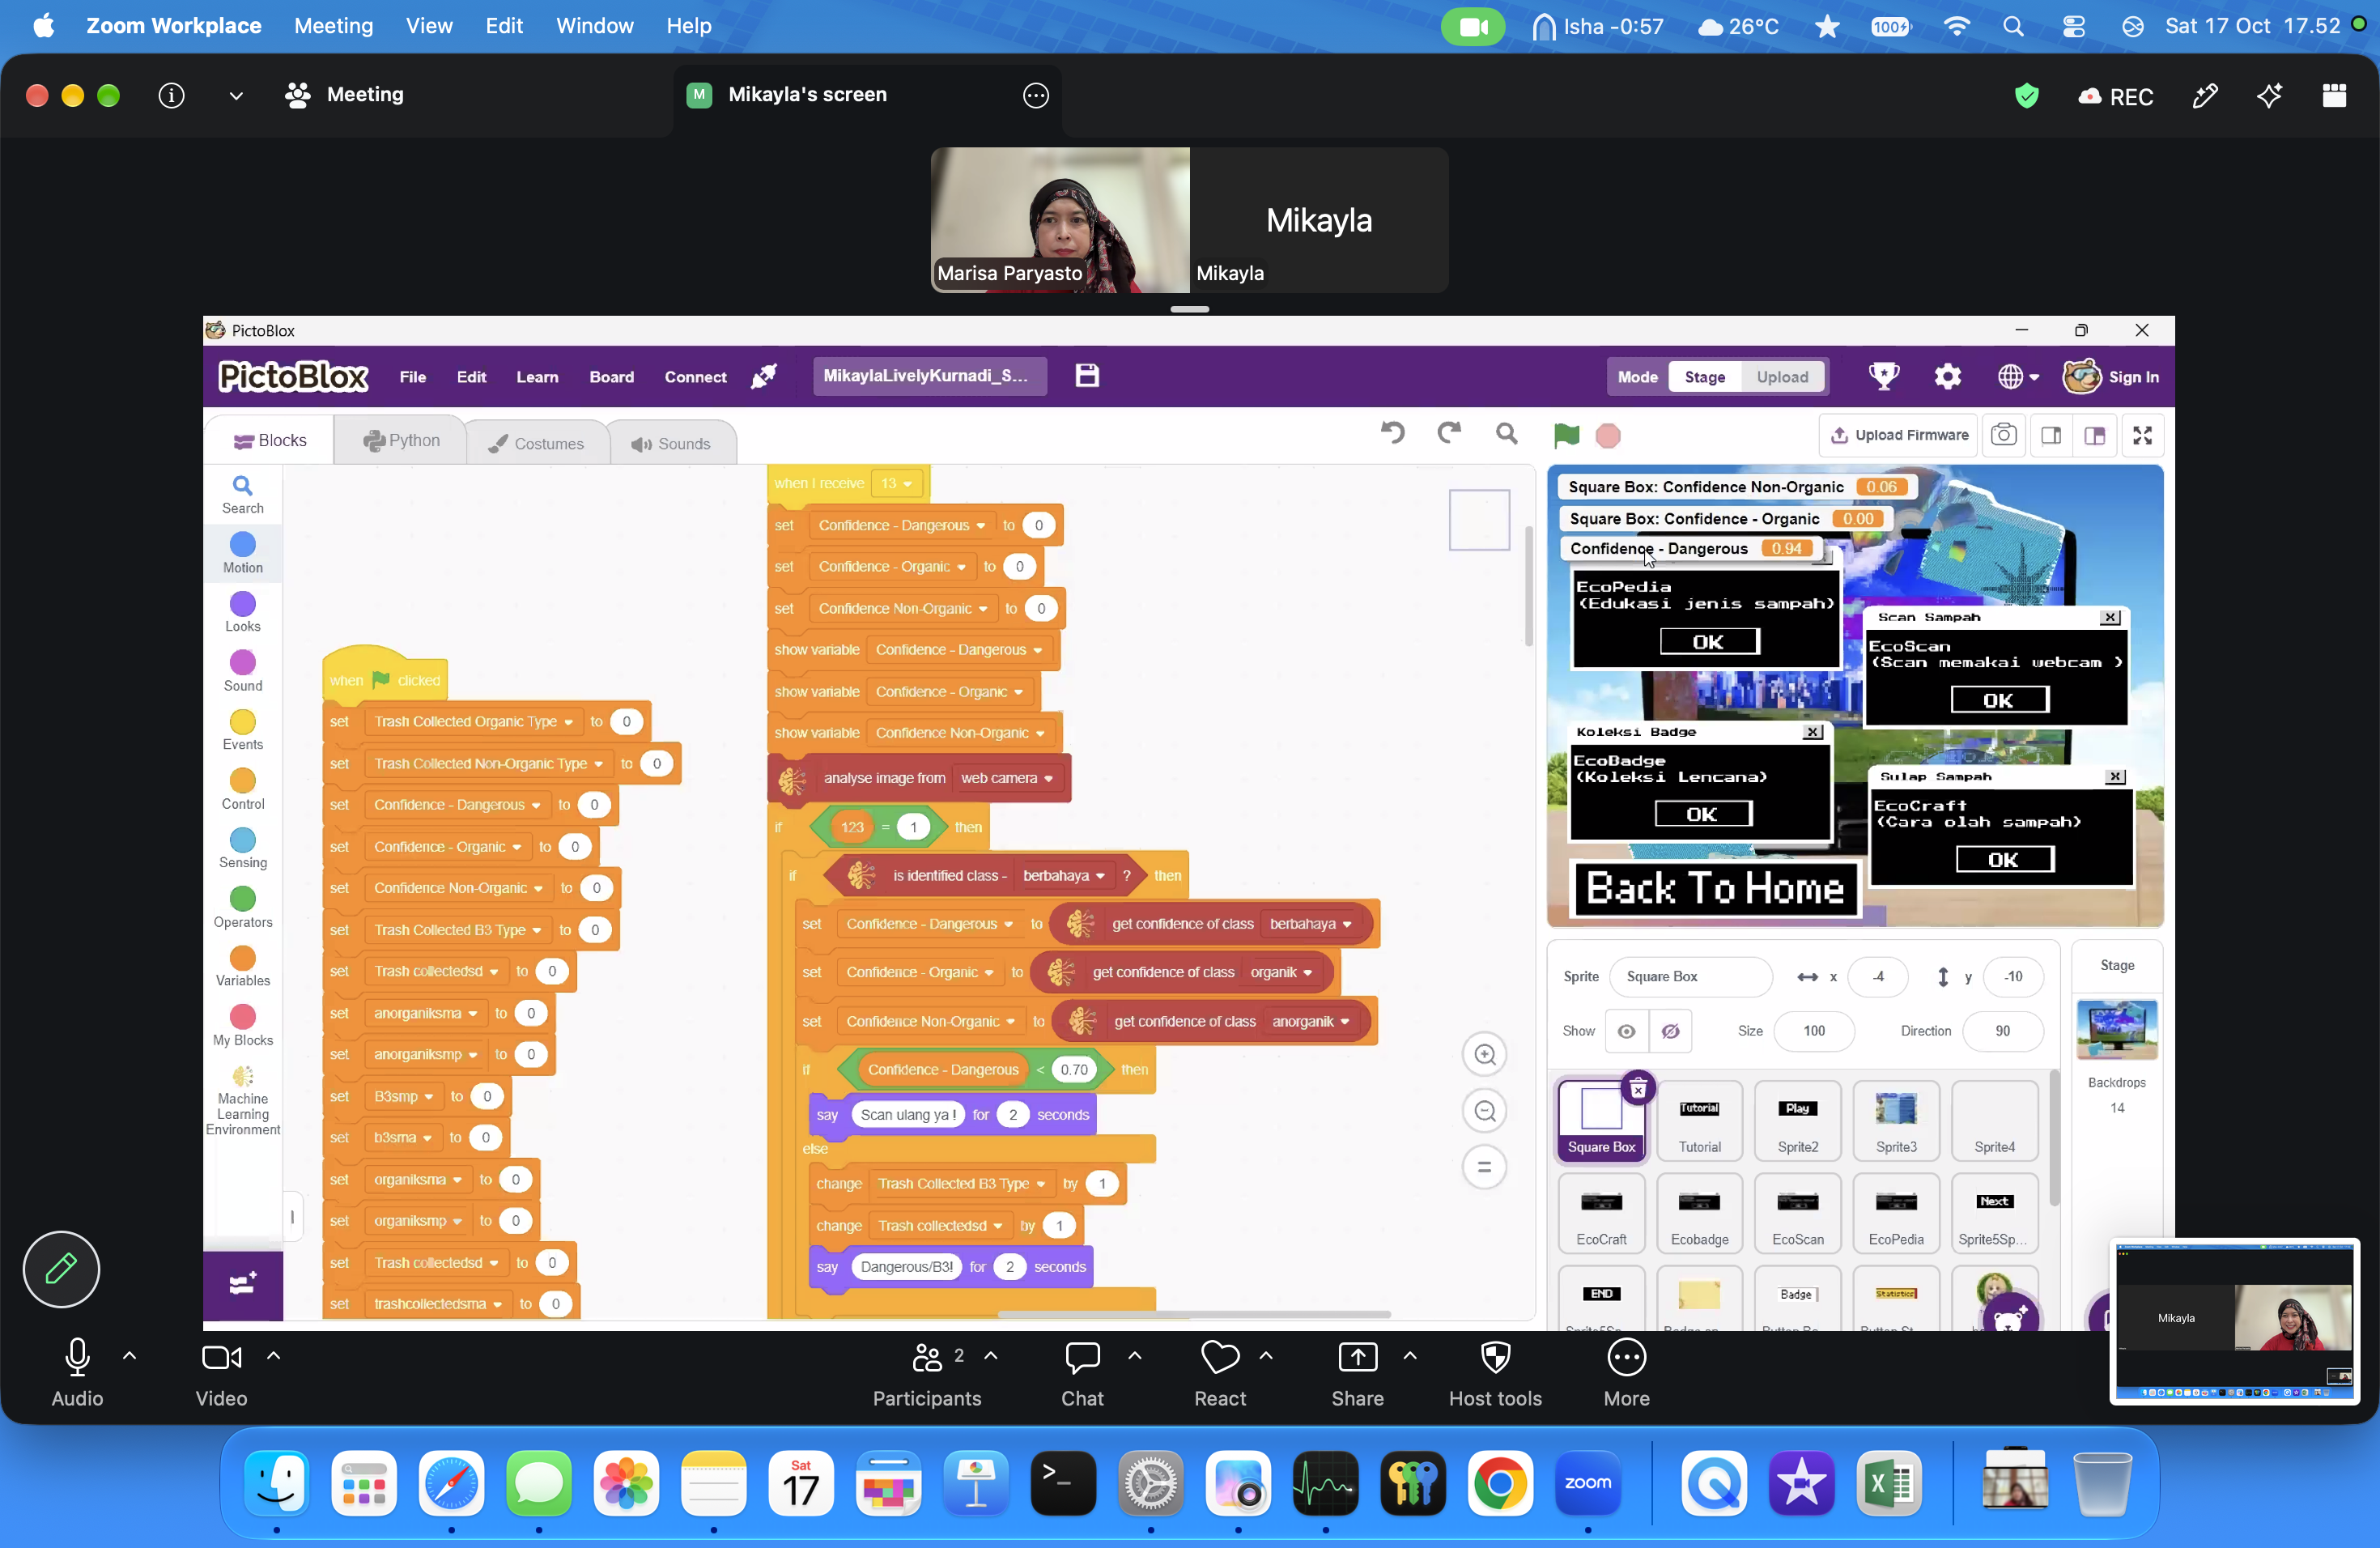2380x1548 pixels.
Task: Click the green flag to run the program
Action: (x=1566, y=435)
